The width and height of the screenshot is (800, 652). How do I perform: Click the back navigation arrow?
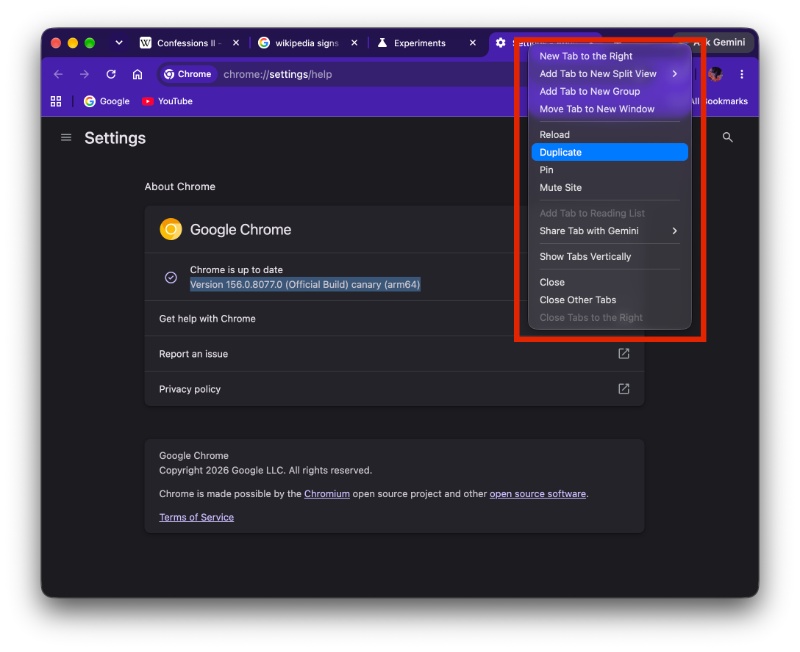tap(58, 74)
